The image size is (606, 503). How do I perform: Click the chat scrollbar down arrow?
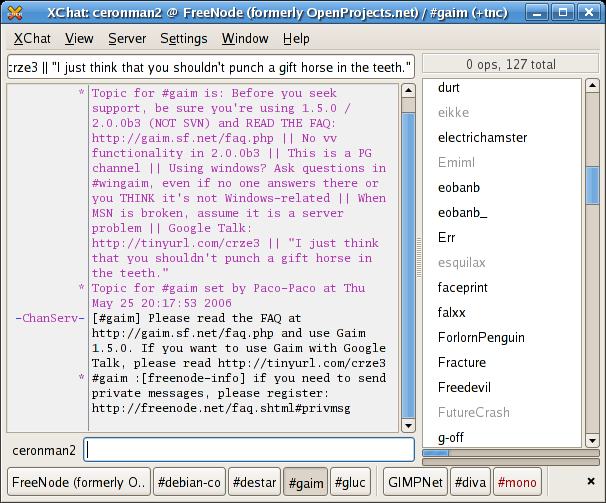tap(408, 425)
